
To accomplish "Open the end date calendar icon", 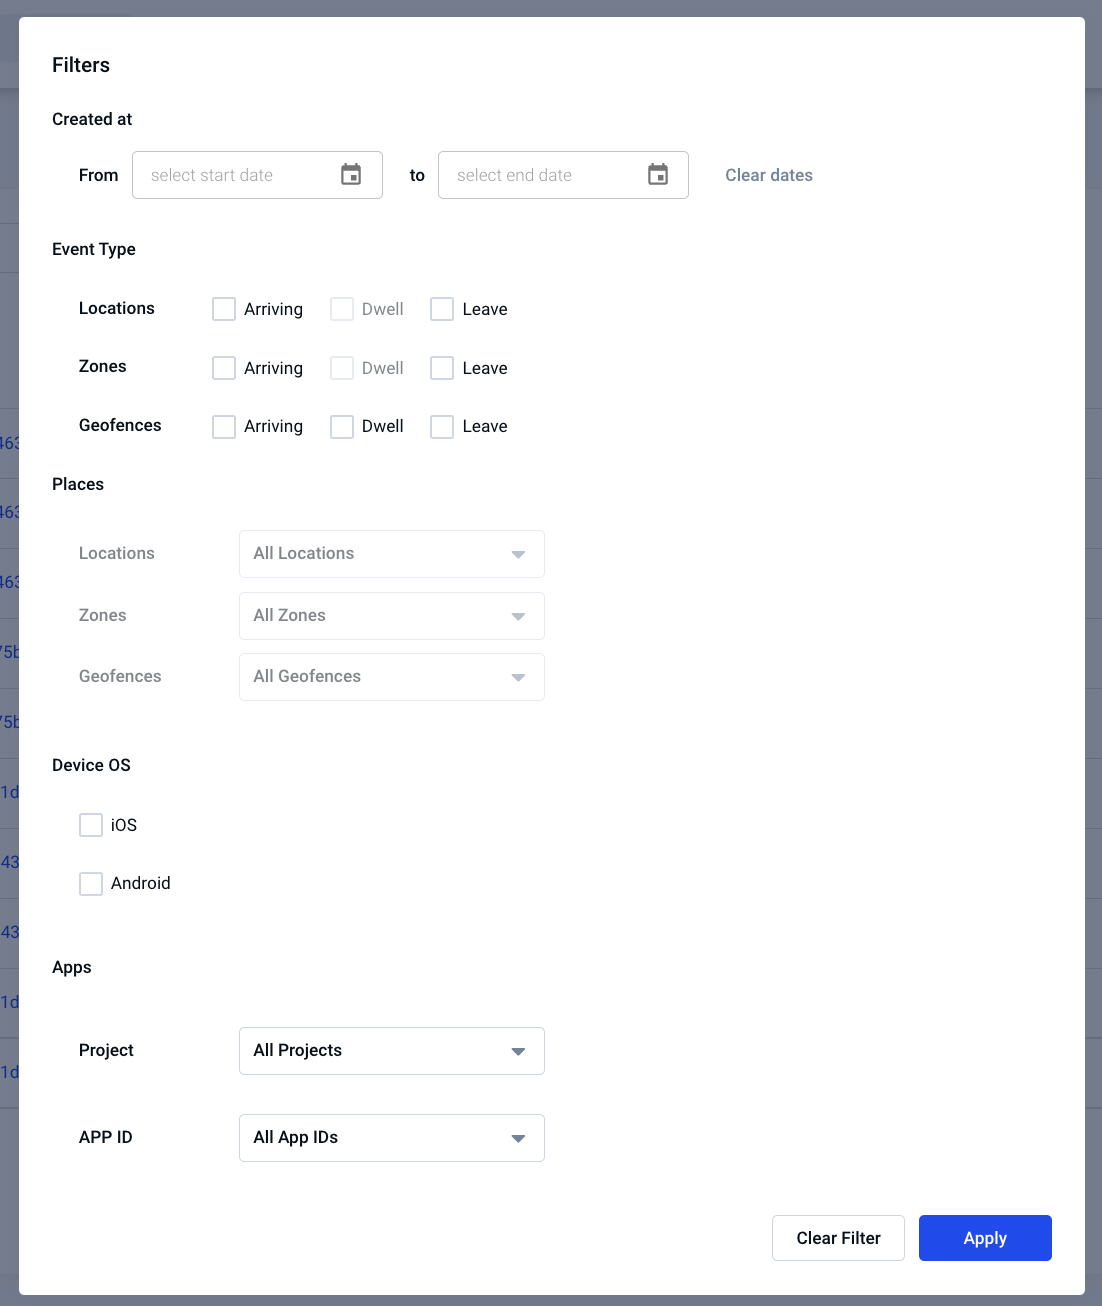I will pyautogui.click(x=658, y=175).
